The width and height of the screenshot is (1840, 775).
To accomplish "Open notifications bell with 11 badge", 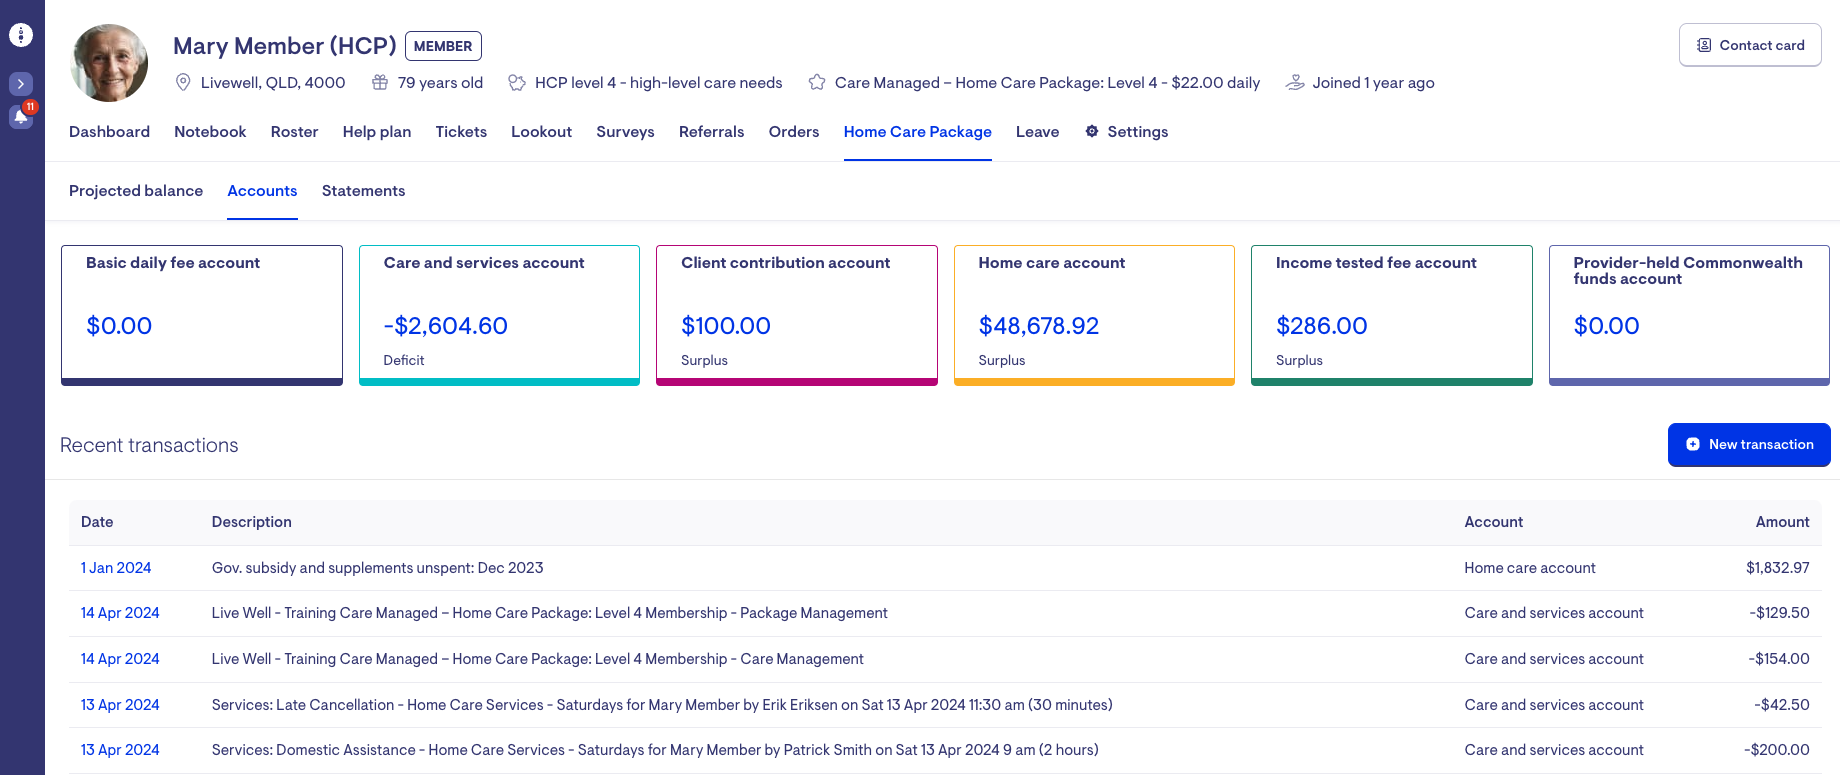I will tap(21, 116).
